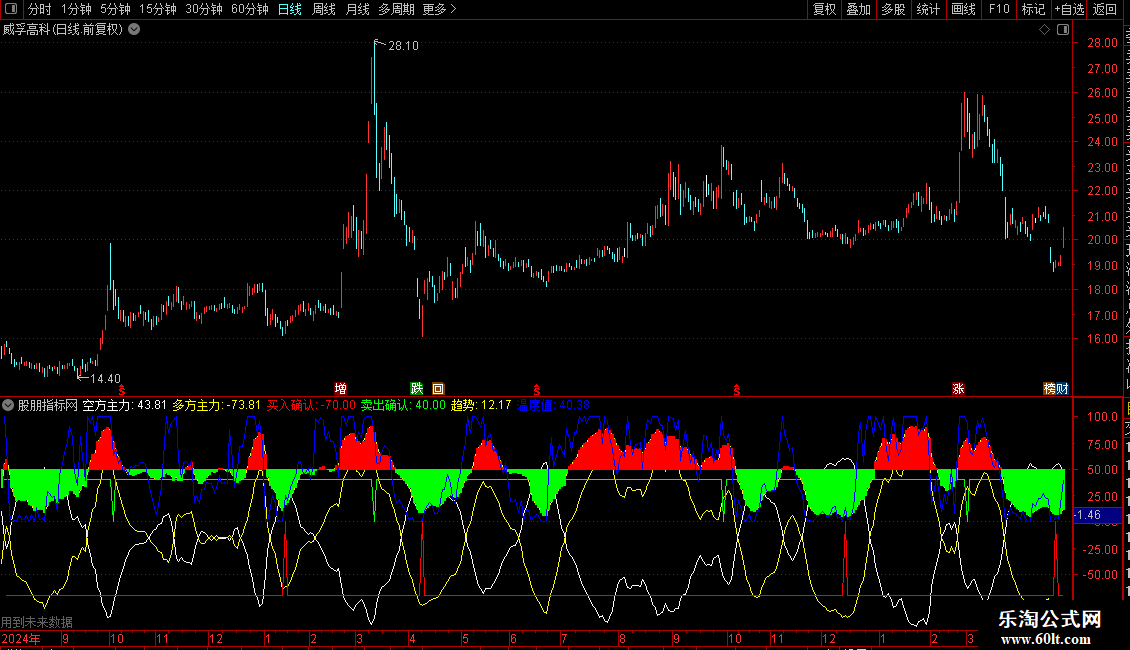Select the 1分钟 period
The image size is (1130, 650).
(x=76, y=9)
